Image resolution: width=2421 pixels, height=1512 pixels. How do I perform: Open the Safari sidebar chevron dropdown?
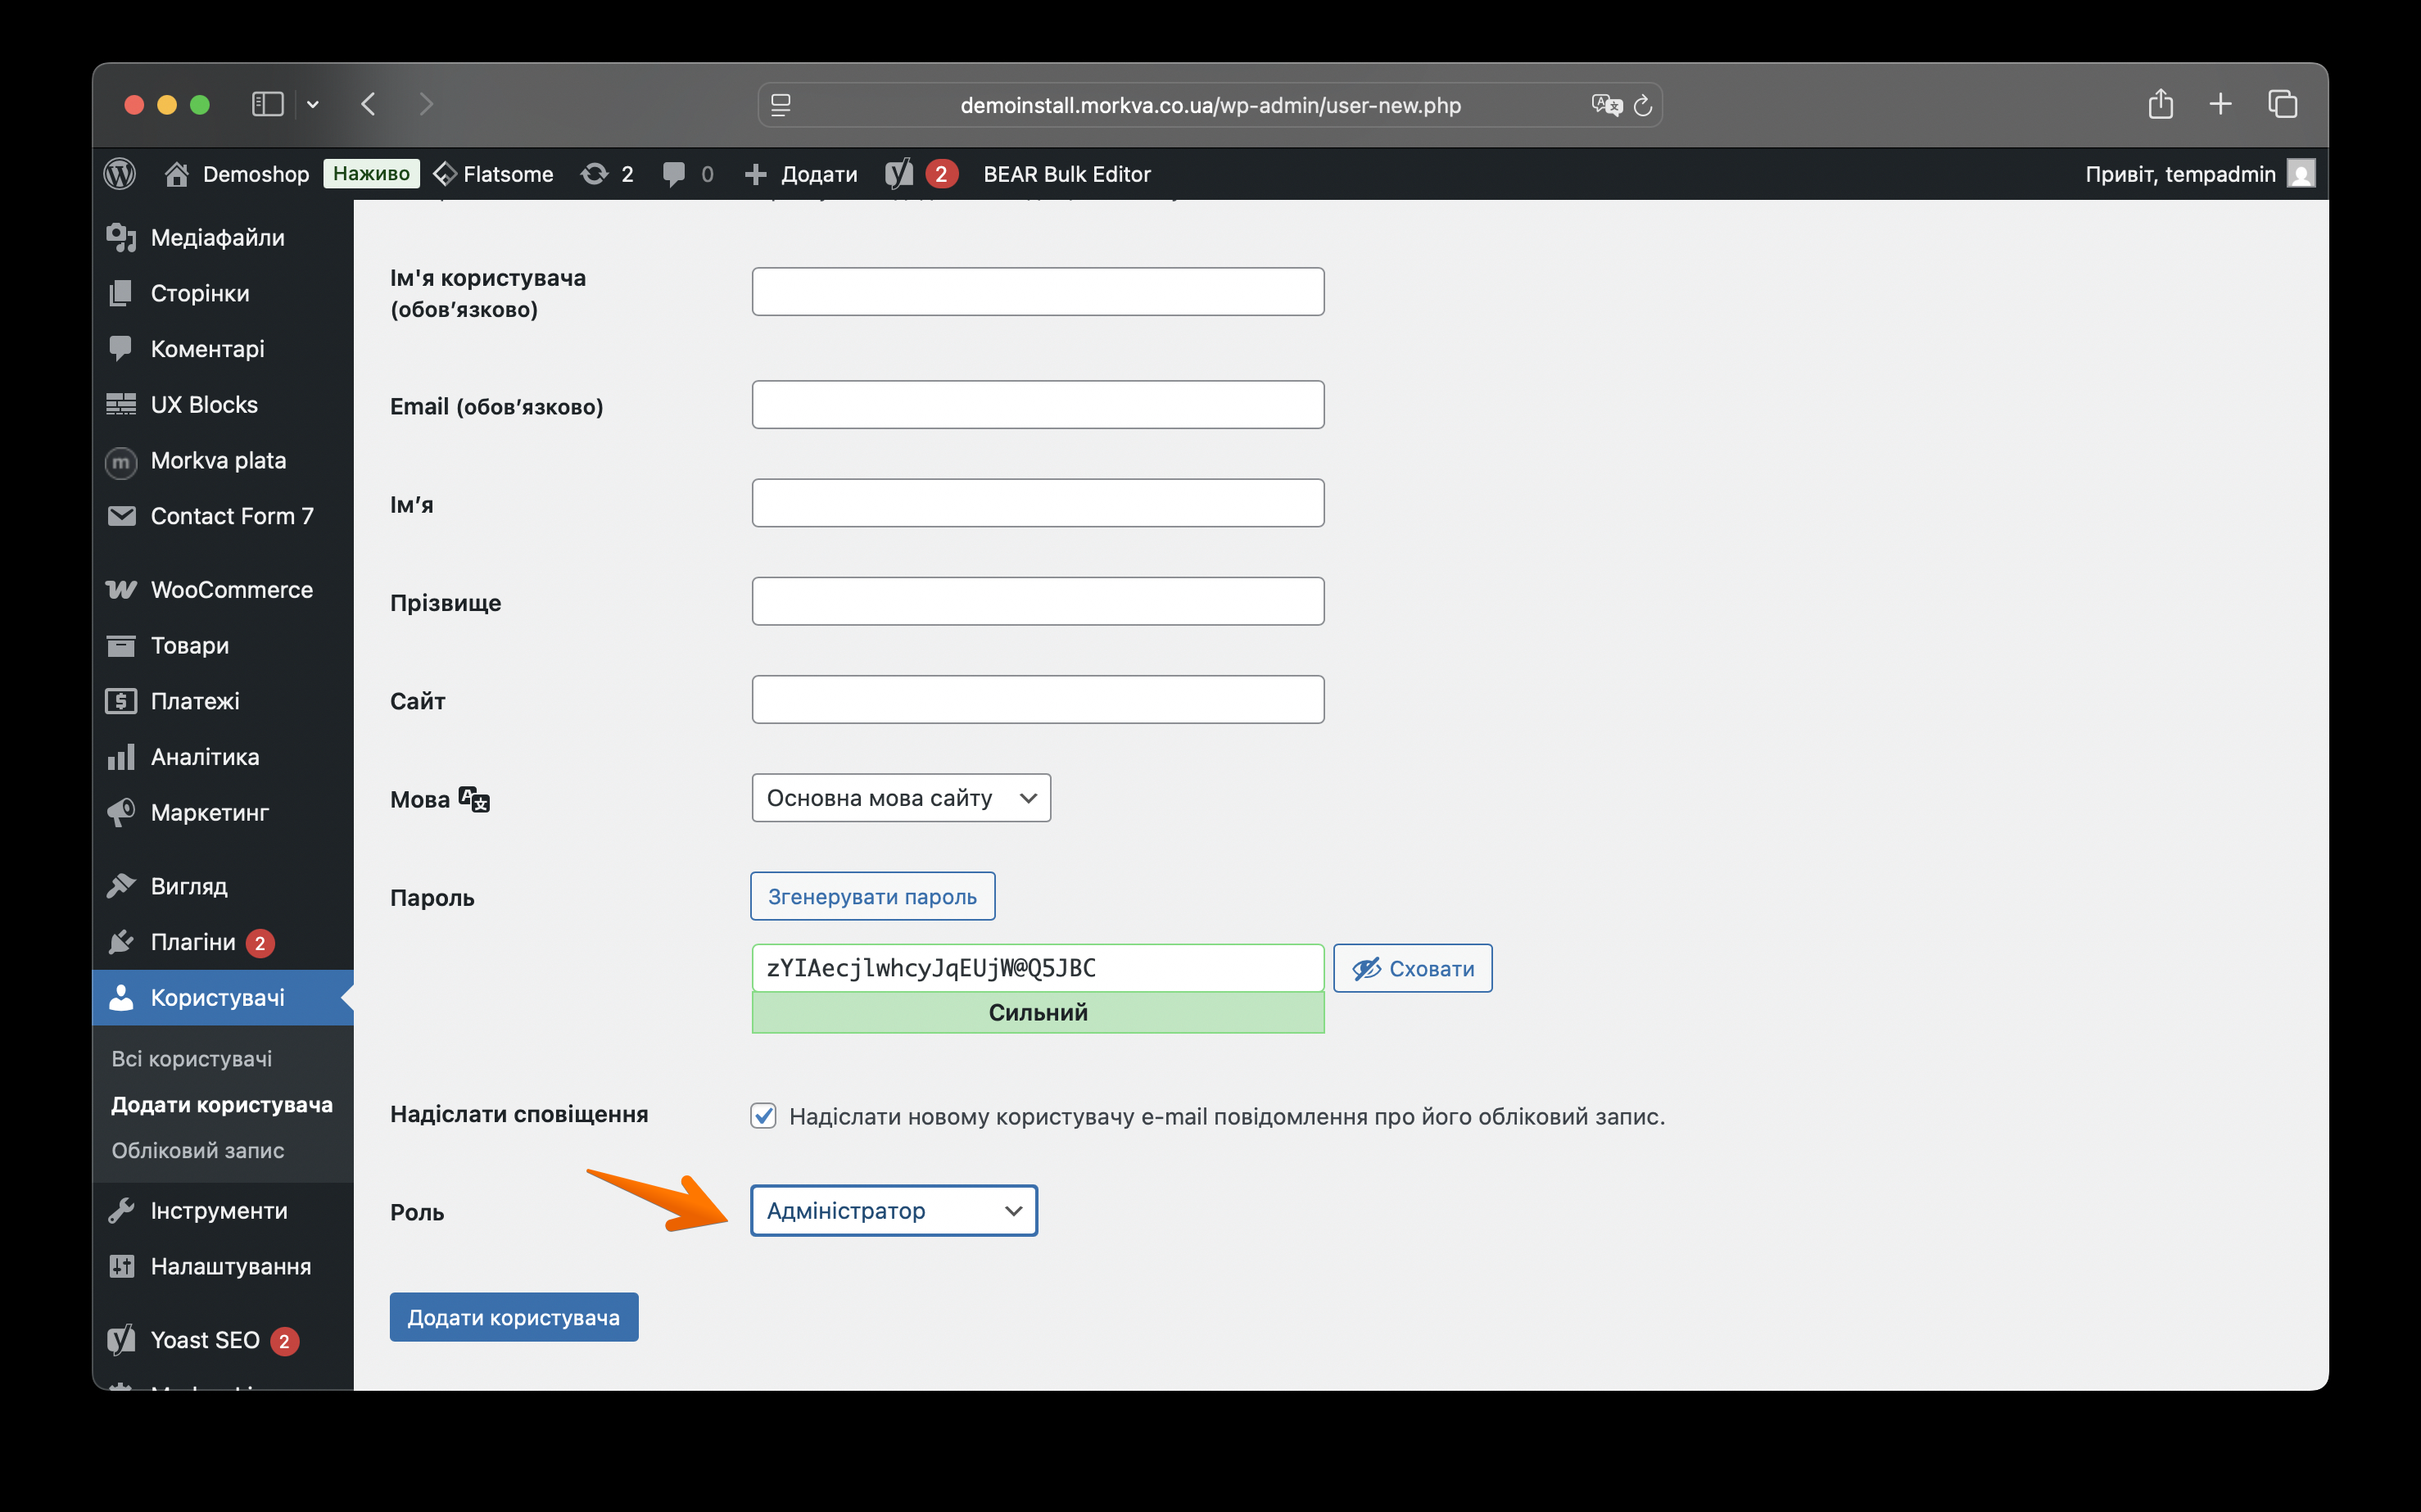(313, 104)
